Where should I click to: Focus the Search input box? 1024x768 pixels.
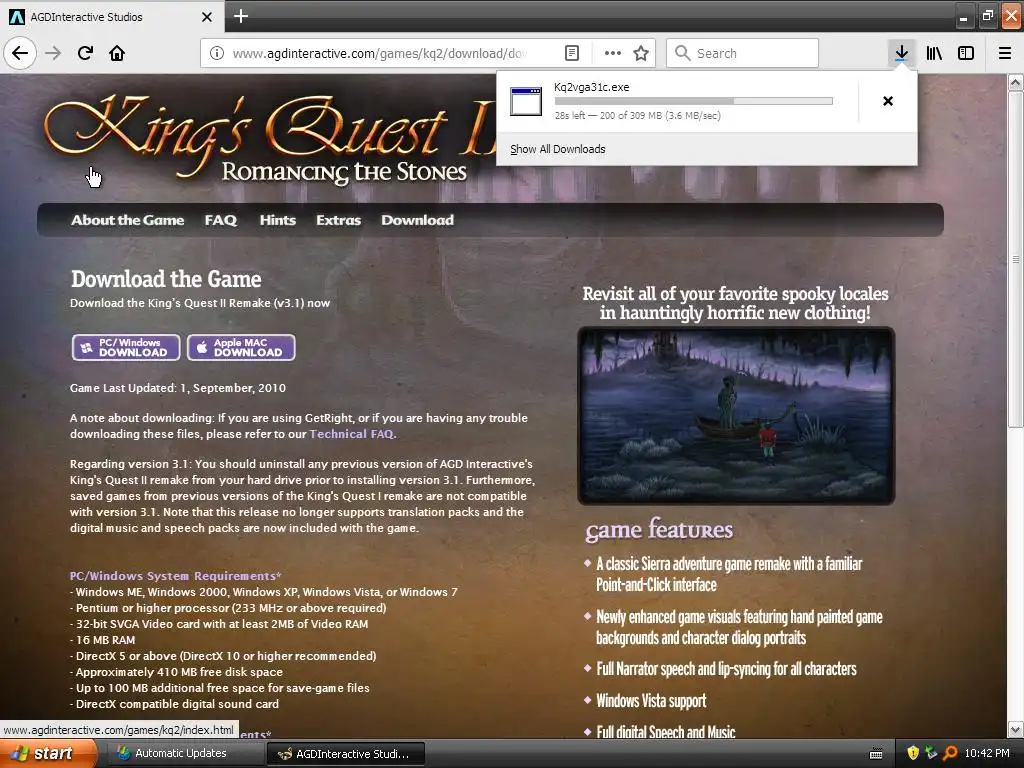pos(743,53)
